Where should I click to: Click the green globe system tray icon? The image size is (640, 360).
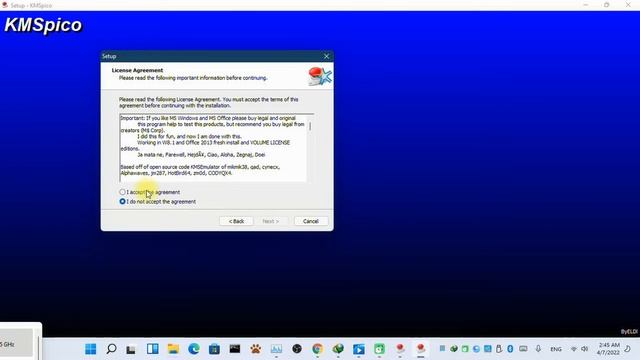[453, 349]
